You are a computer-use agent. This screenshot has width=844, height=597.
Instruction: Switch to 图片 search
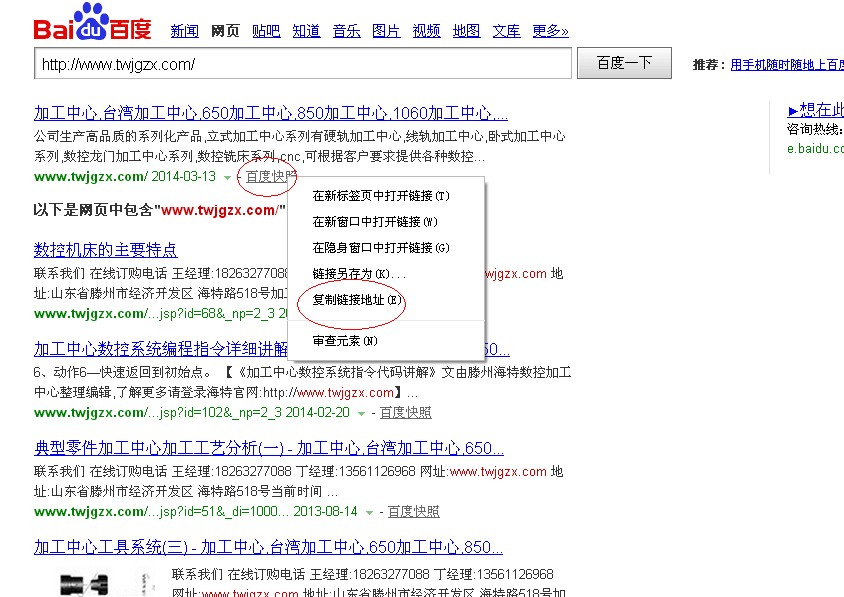pos(386,31)
